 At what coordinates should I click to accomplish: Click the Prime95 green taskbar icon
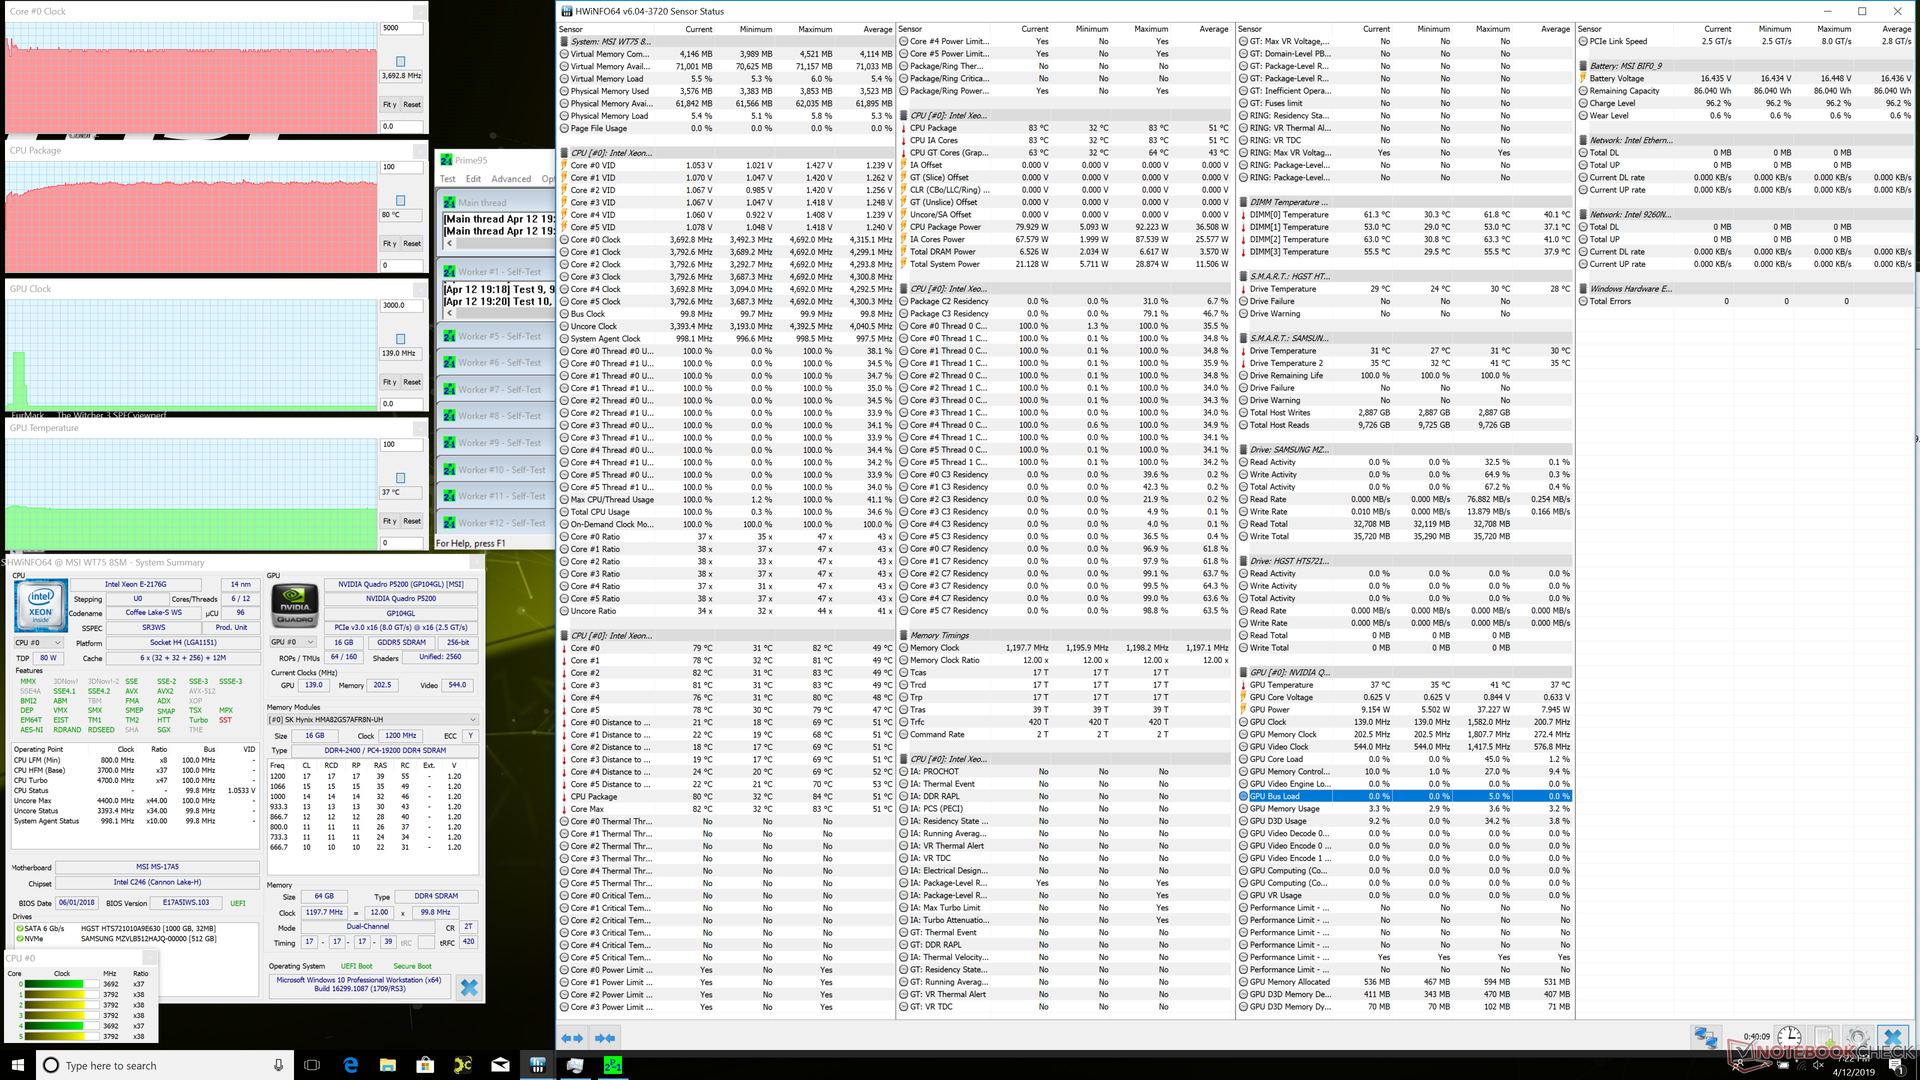[x=613, y=1065]
